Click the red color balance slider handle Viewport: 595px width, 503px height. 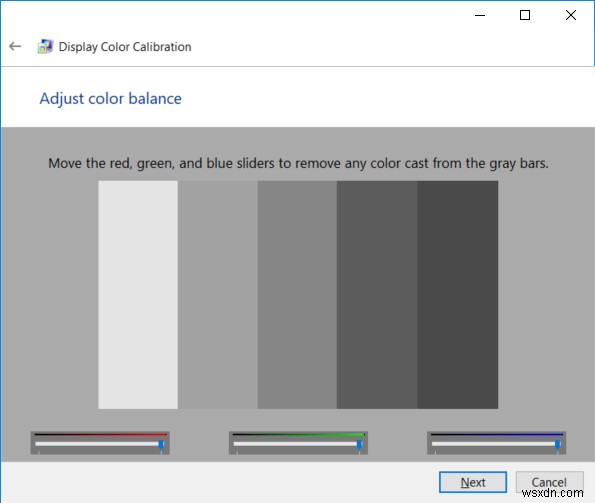coord(161,444)
